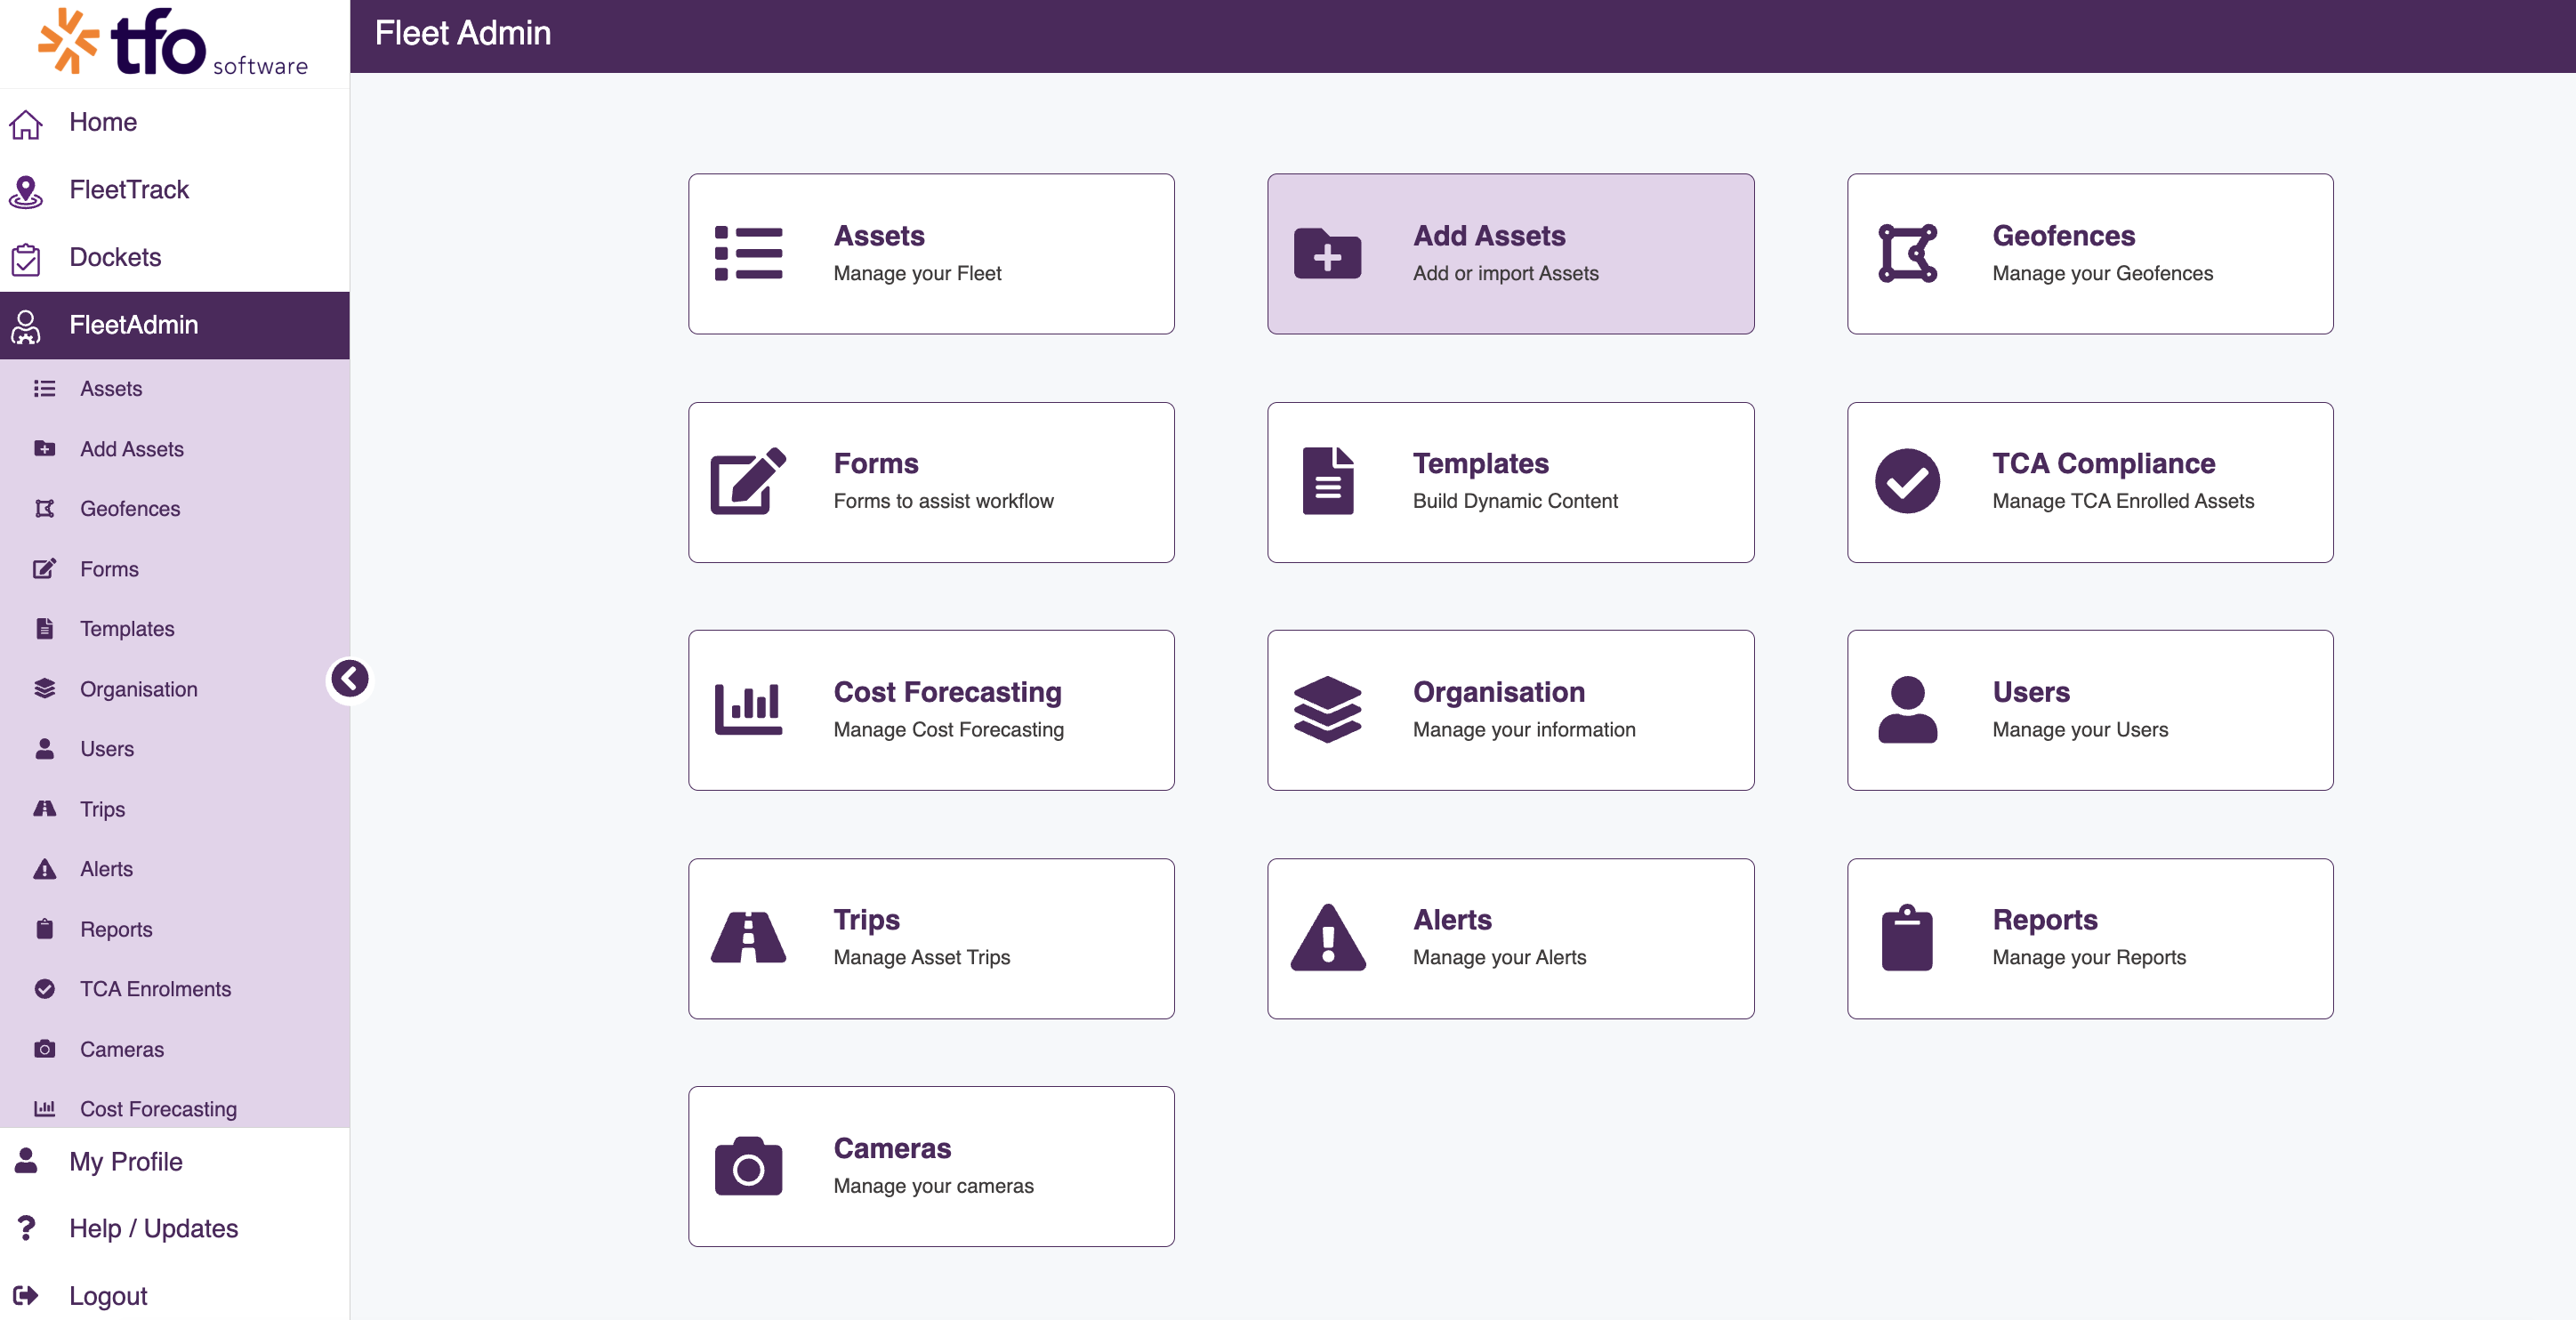
Task: Click the Organisation layers icon in sidebar
Action: 45,688
